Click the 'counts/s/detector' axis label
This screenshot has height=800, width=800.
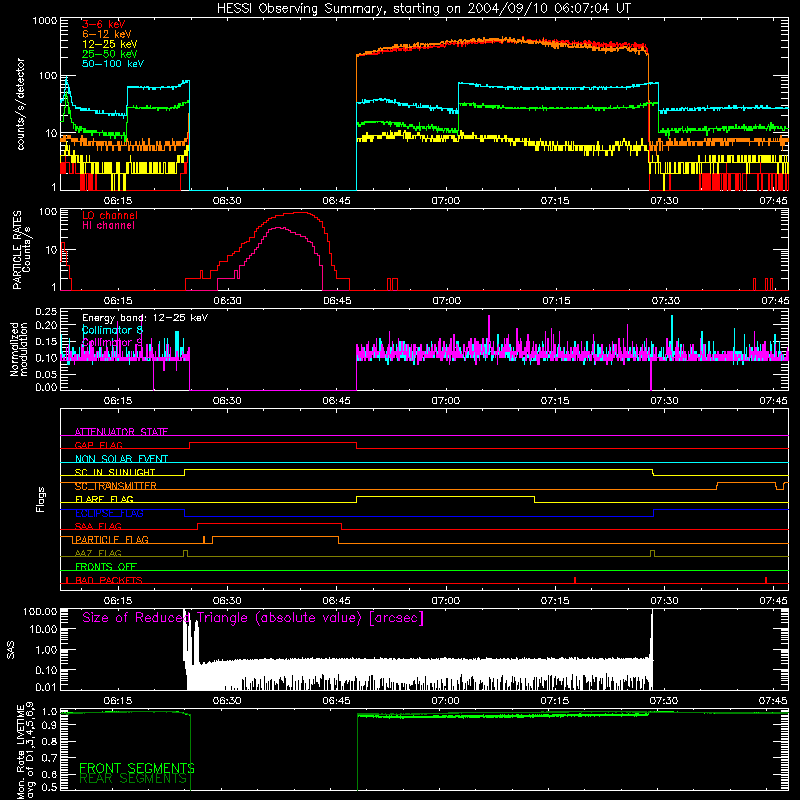click(21, 104)
